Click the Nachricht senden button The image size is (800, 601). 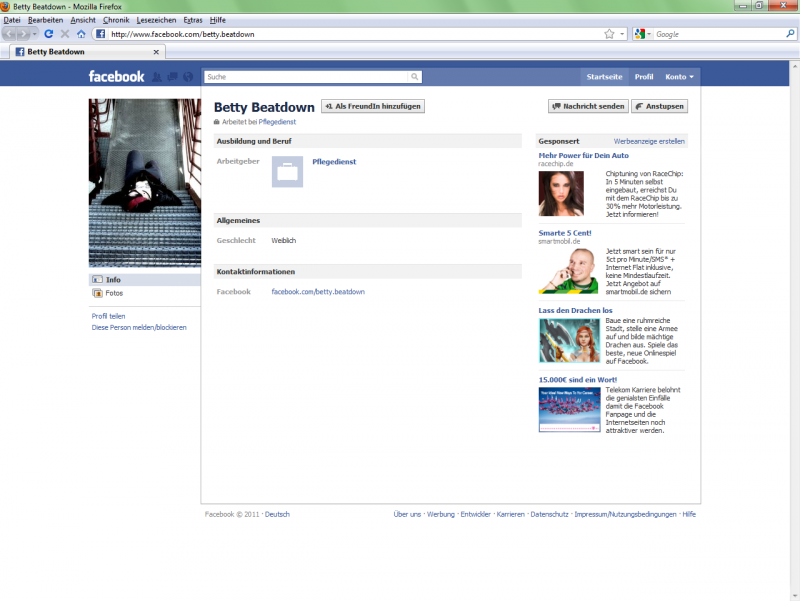pos(588,106)
